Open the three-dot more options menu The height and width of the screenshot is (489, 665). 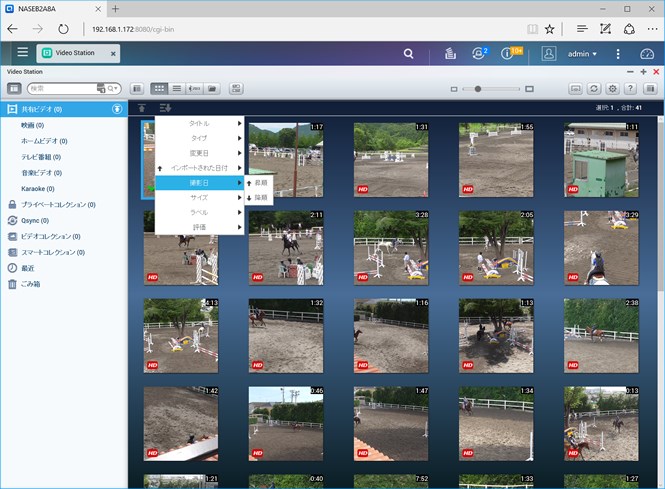point(618,54)
